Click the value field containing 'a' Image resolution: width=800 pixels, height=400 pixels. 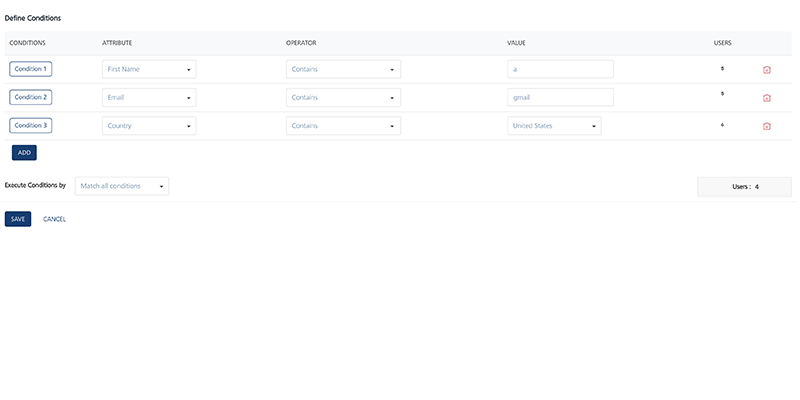coord(560,70)
